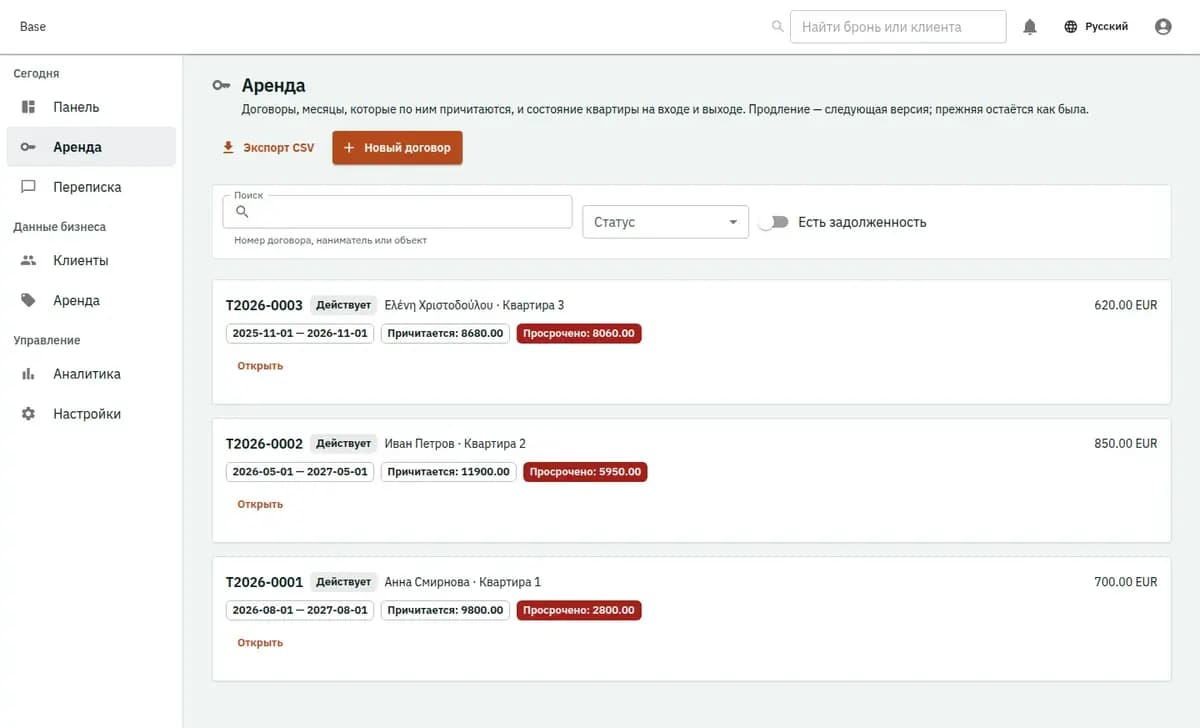Click the 620.00 EUR rent amount
1200x728 pixels.
pos(1126,305)
